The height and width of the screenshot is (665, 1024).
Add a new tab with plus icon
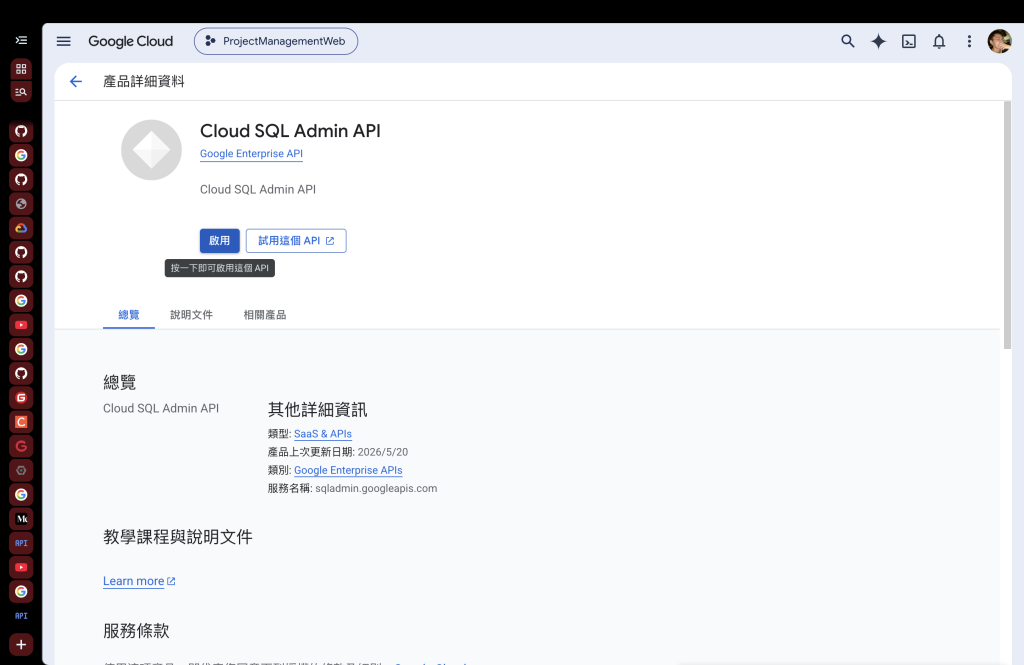(21, 645)
